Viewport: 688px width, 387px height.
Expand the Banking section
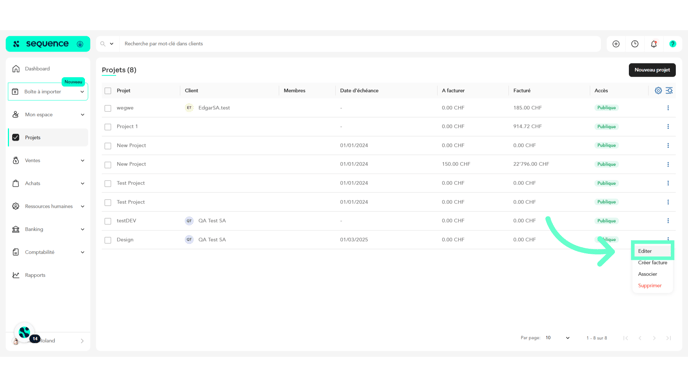click(x=82, y=229)
